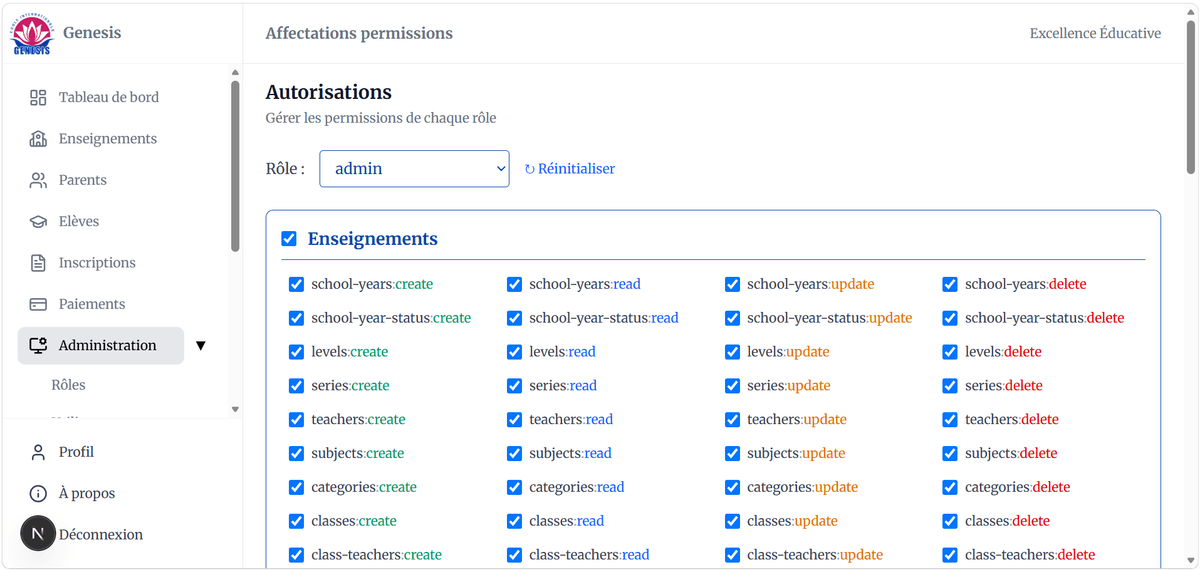The height and width of the screenshot is (570, 1200).
Task: Click the round N badge icon
Action: 38,534
